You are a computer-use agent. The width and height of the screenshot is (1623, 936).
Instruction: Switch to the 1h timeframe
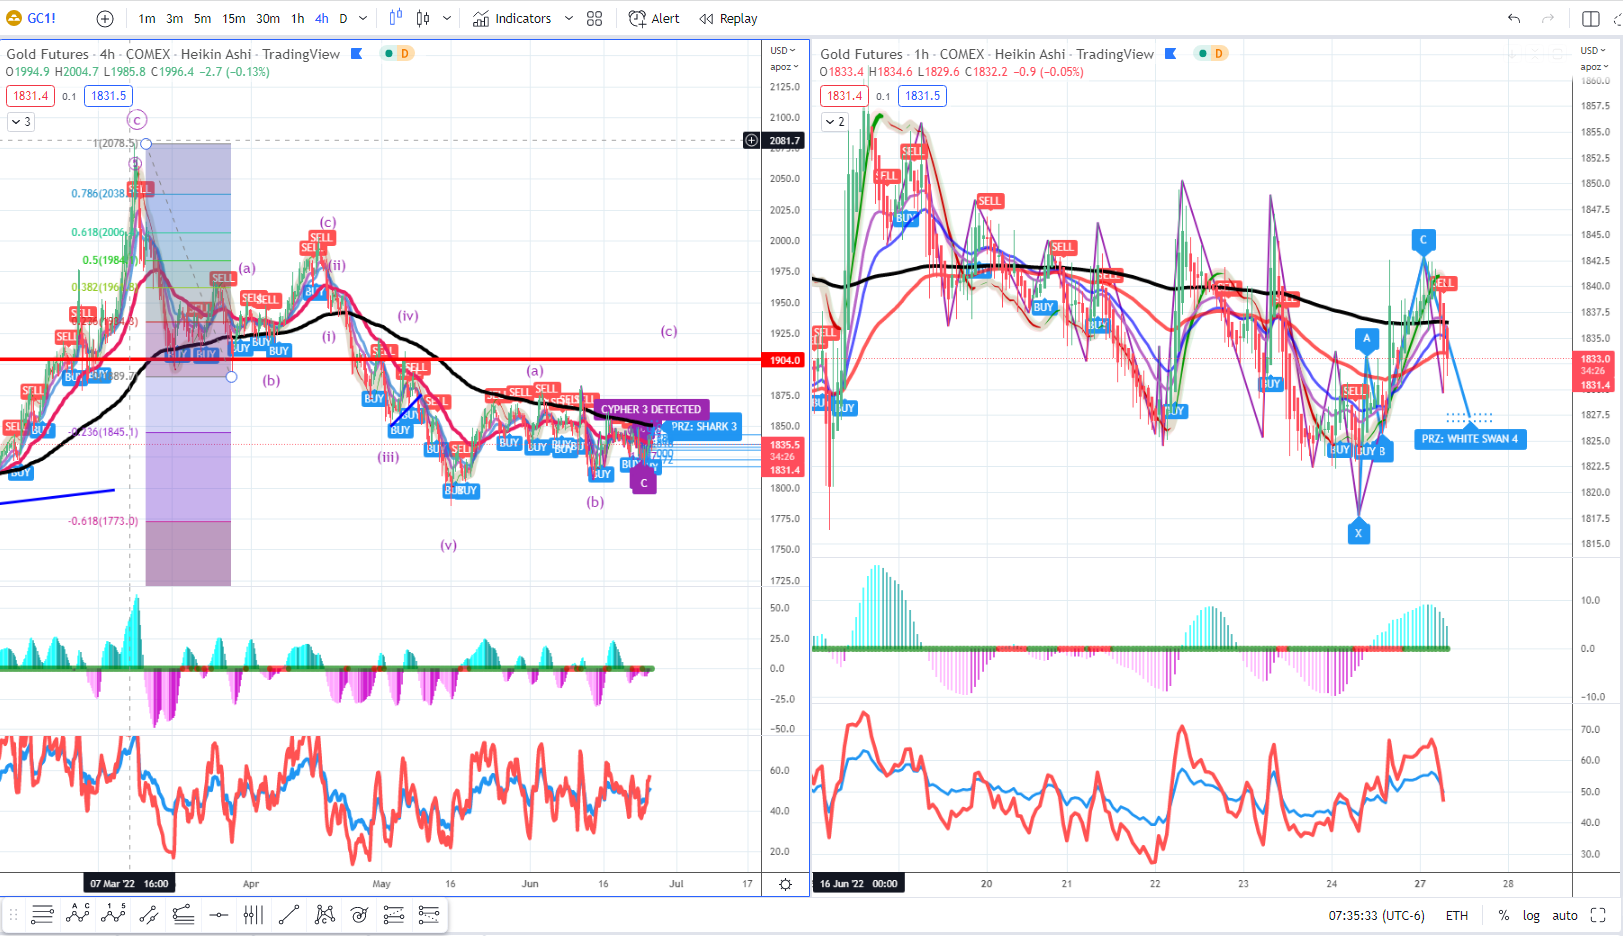click(298, 18)
